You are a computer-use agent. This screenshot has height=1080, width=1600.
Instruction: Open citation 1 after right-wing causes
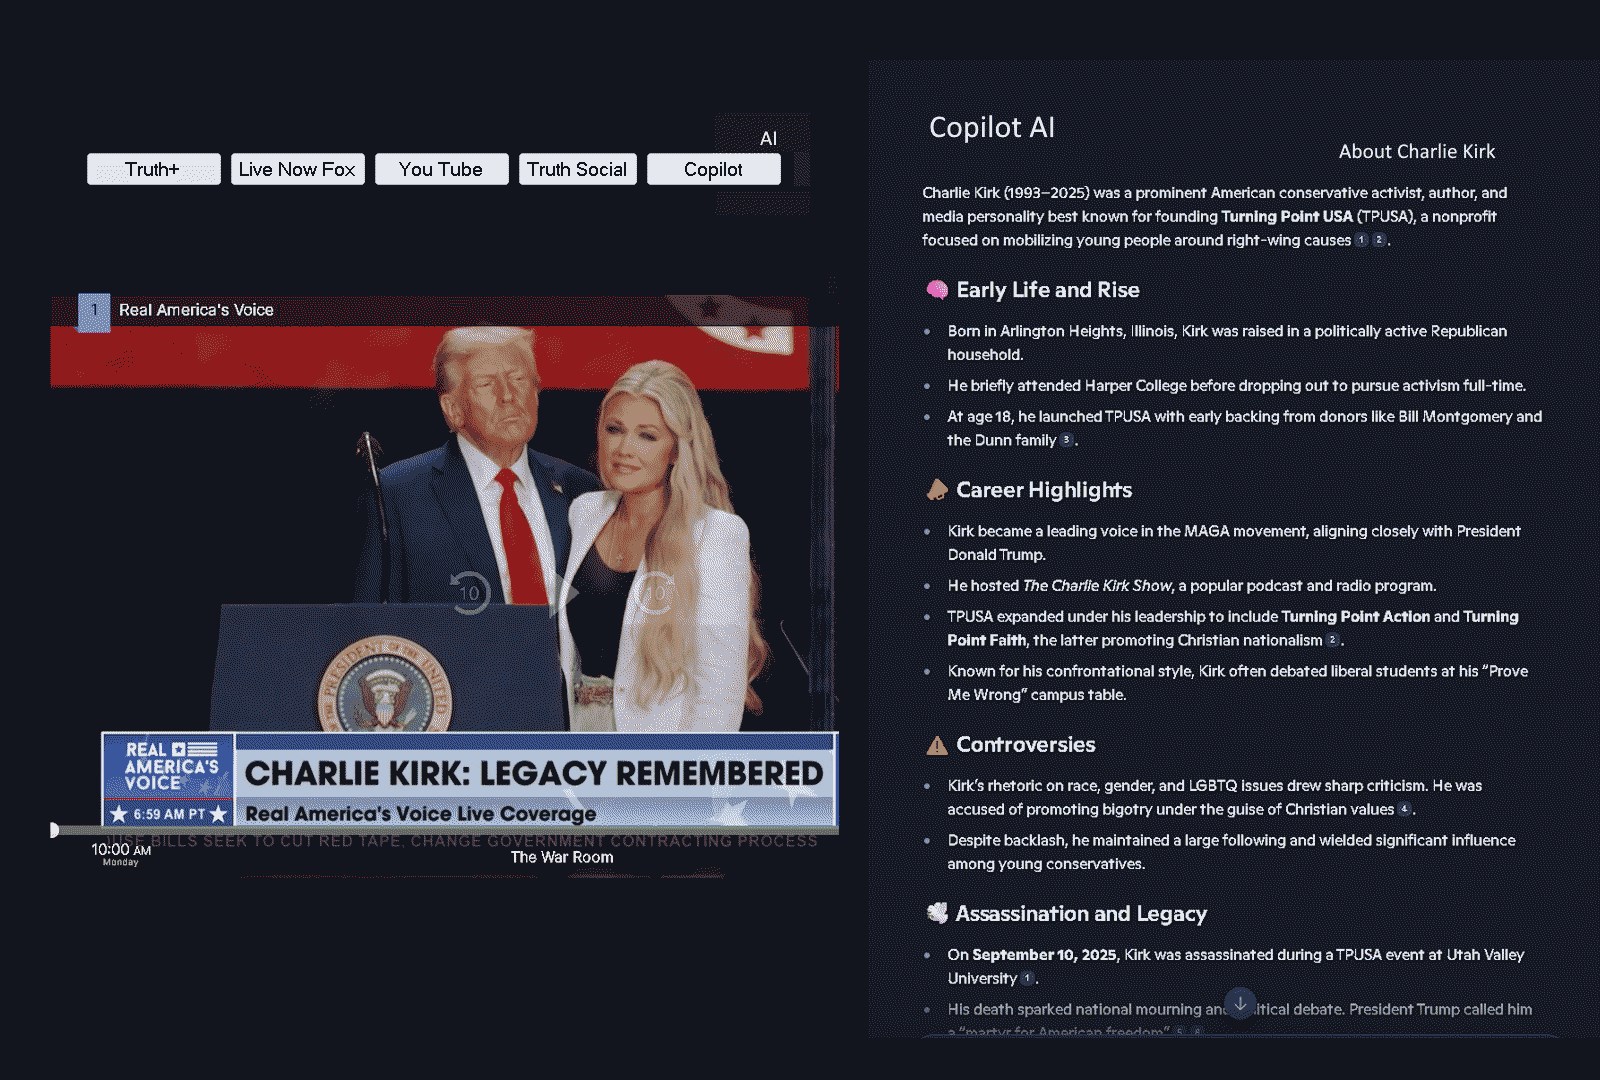coord(1361,240)
